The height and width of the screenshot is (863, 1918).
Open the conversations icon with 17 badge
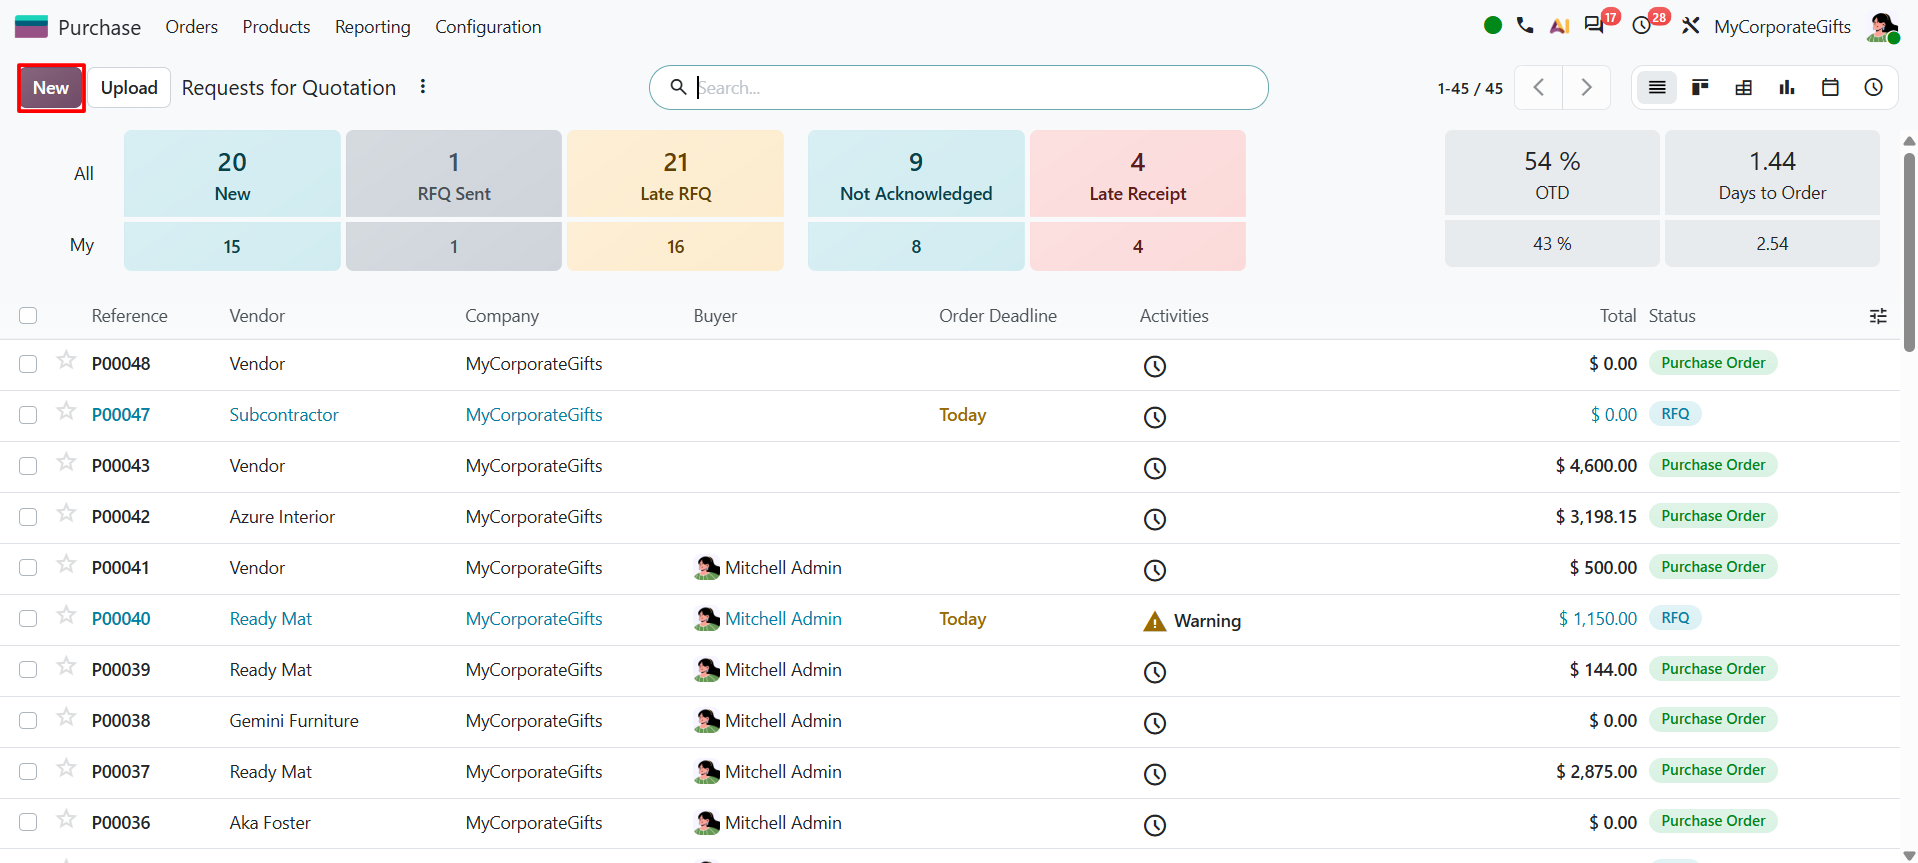[1595, 26]
